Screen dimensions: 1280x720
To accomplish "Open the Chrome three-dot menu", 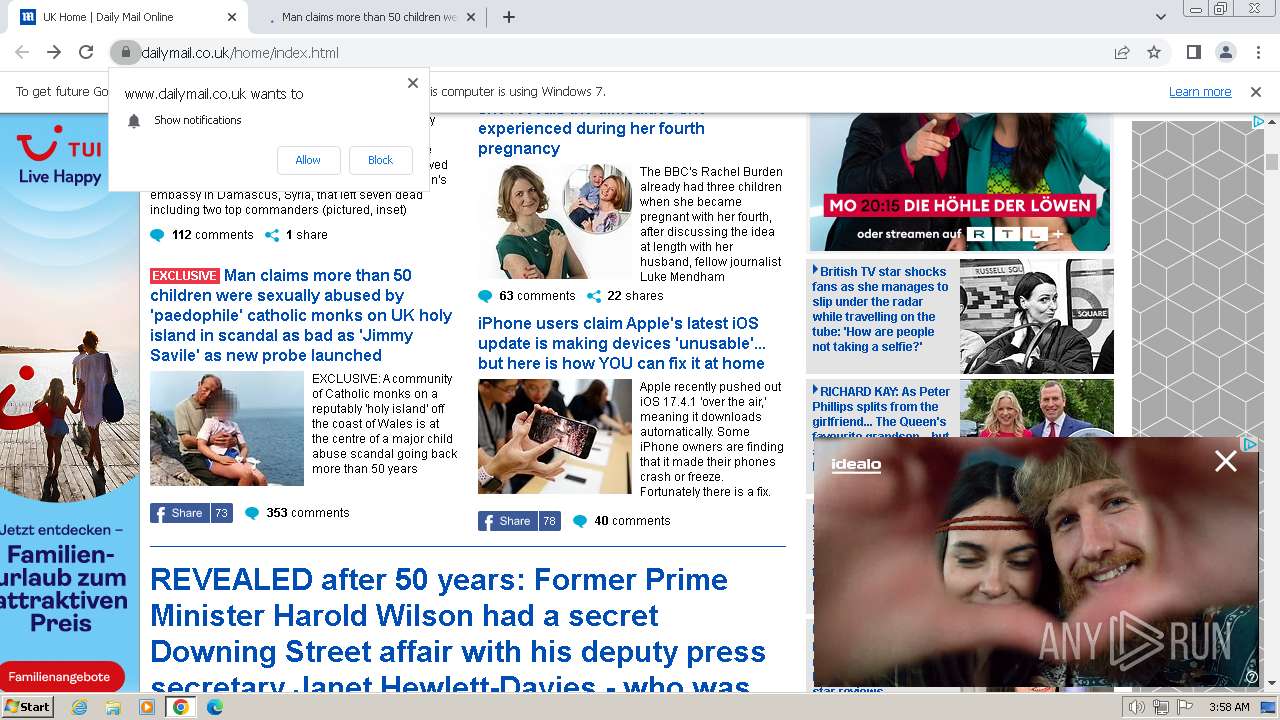I will tap(1257, 52).
